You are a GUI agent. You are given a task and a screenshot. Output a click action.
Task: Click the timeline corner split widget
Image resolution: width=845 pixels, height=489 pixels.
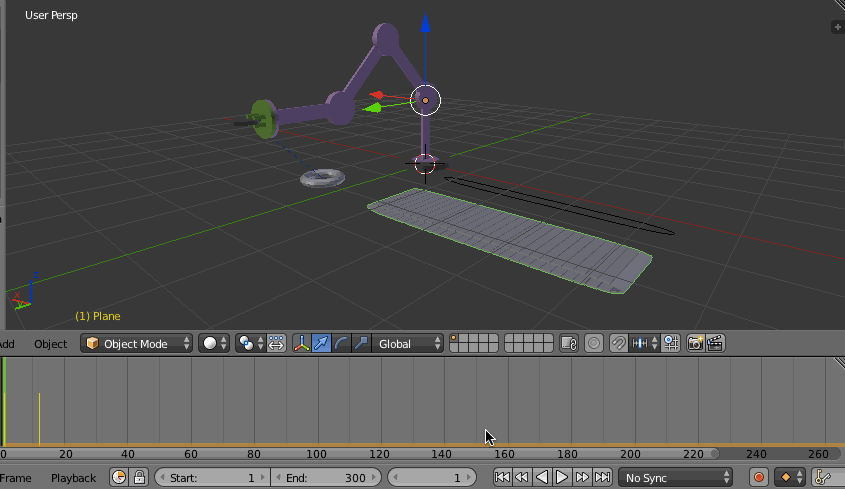pos(839,363)
